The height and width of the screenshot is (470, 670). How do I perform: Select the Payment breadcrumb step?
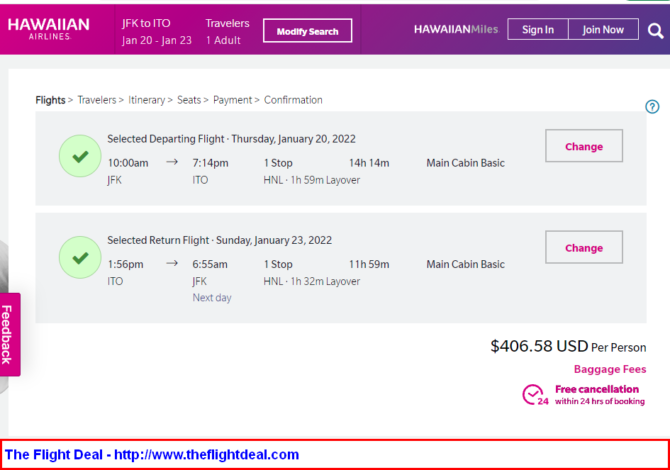pyautogui.click(x=232, y=100)
